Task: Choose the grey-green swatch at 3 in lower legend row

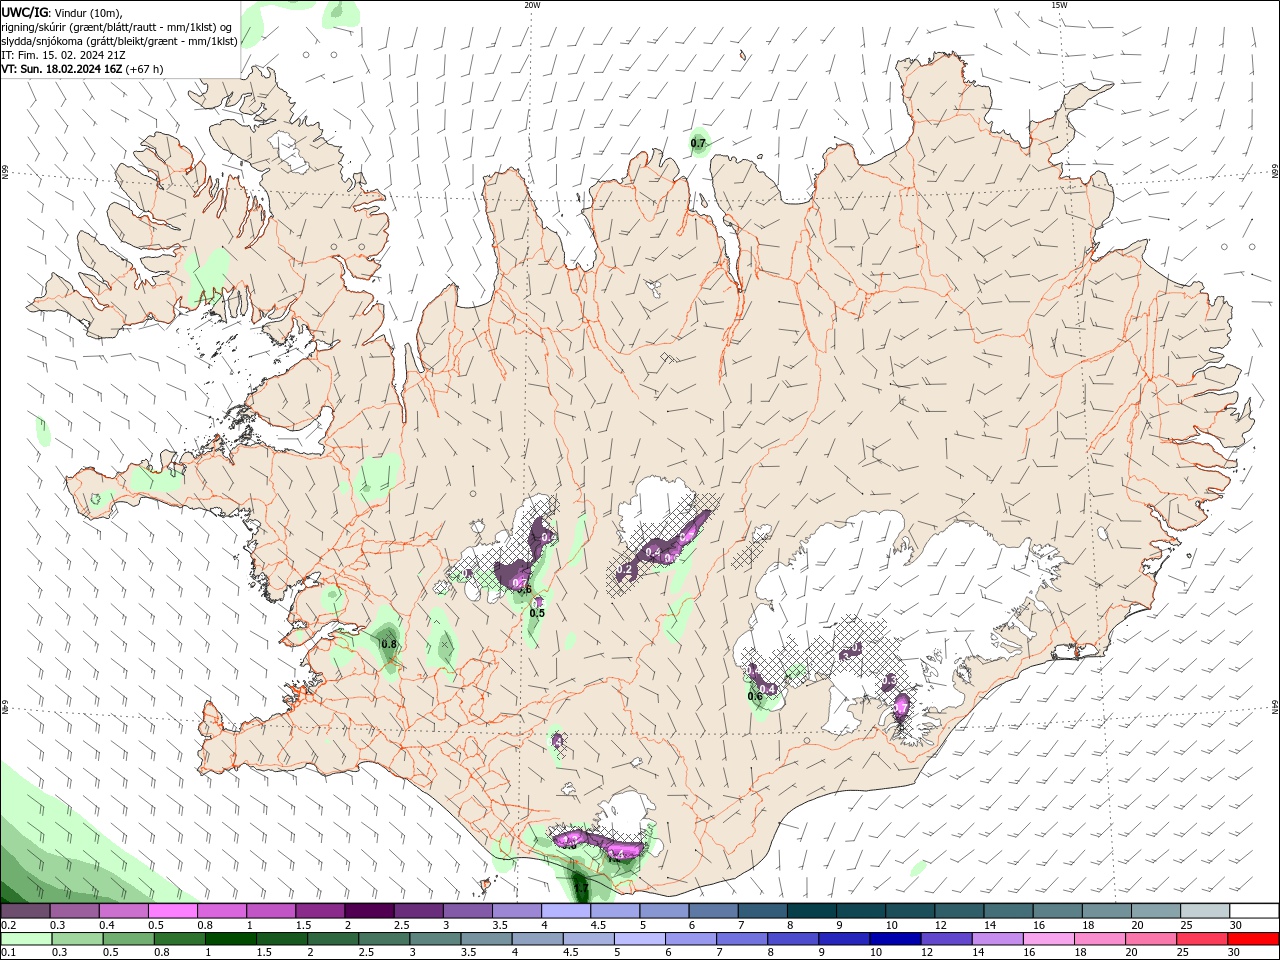Action: click(x=435, y=939)
